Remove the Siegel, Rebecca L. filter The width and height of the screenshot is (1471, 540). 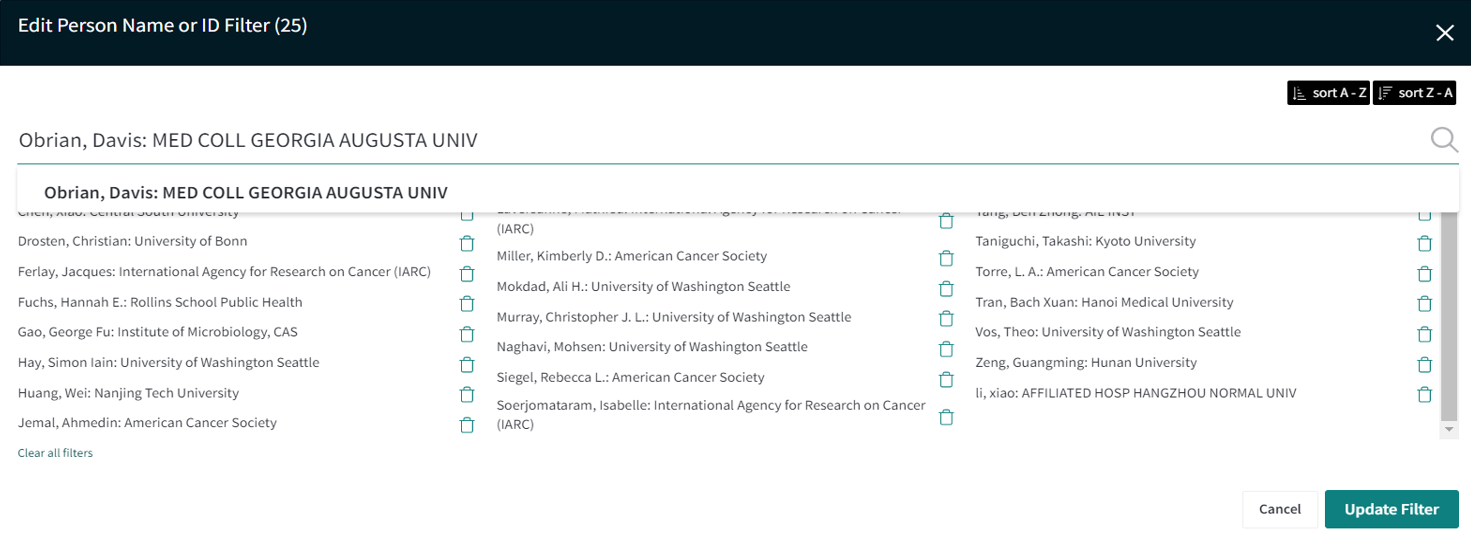(946, 379)
